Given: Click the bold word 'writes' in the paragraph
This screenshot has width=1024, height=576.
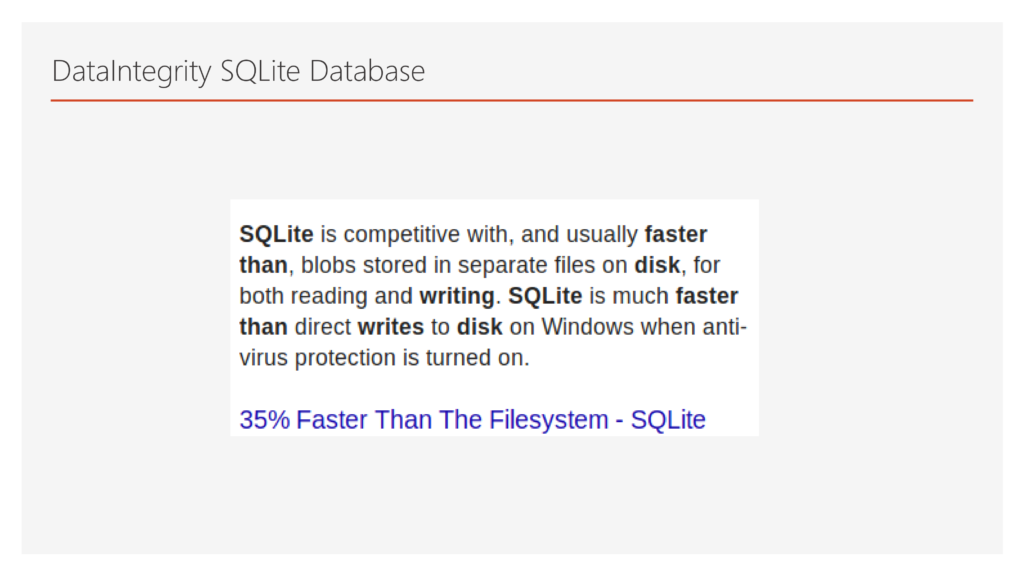Looking at the screenshot, I should [392, 328].
